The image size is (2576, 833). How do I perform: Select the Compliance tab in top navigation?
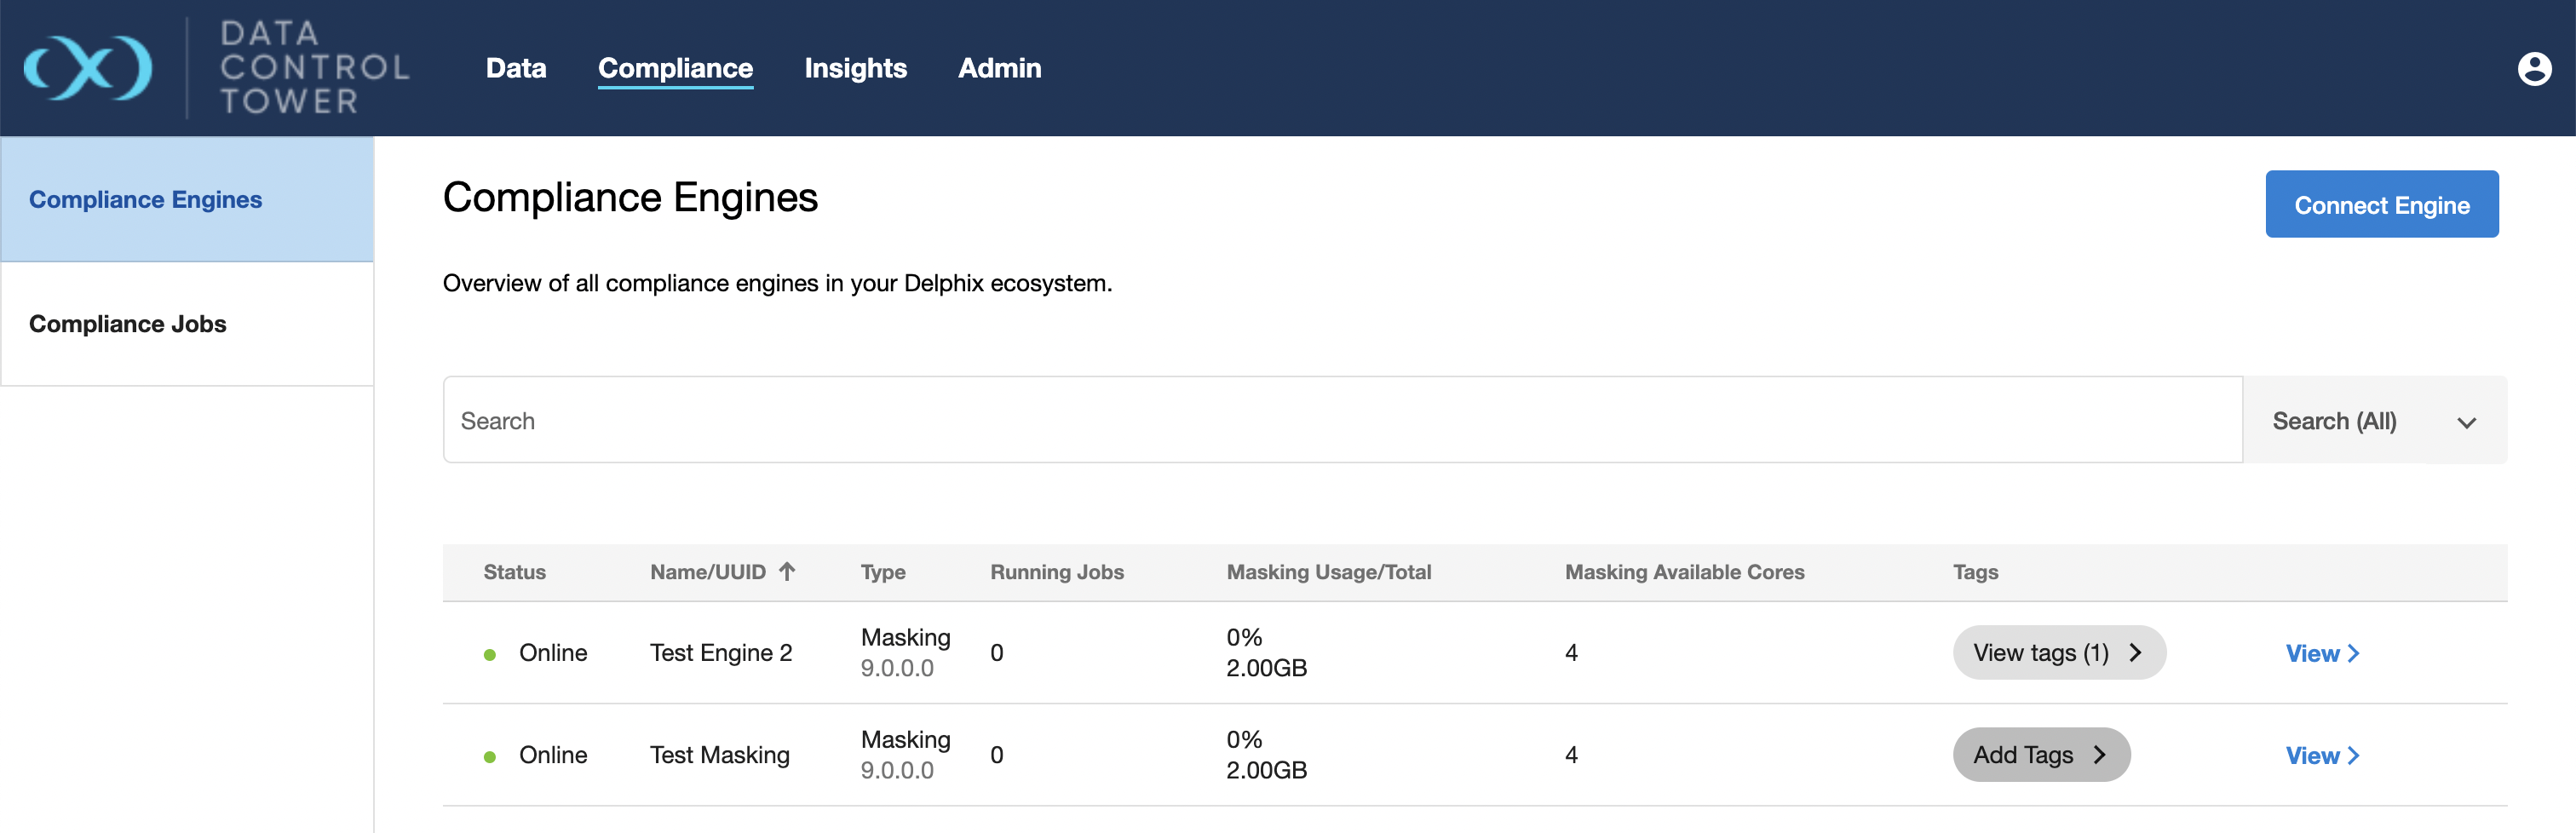tap(675, 68)
